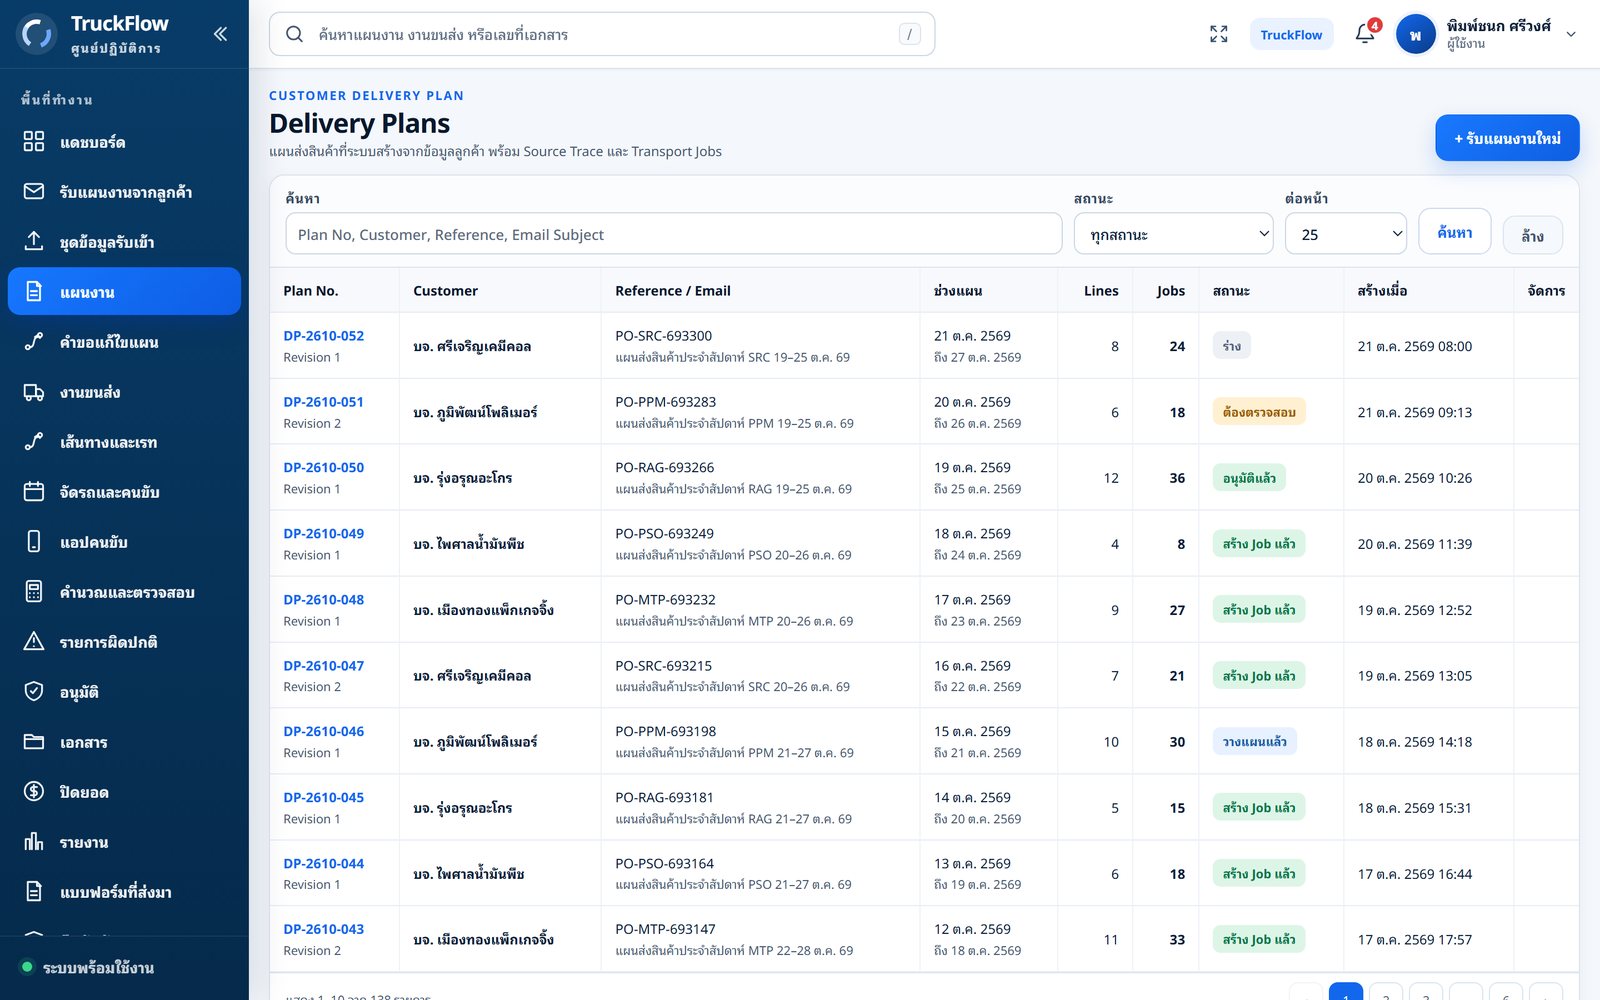This screenshot has width=1600, height=1000.
Task: Open plan link DP-2610-052
Action: point(323,336)
